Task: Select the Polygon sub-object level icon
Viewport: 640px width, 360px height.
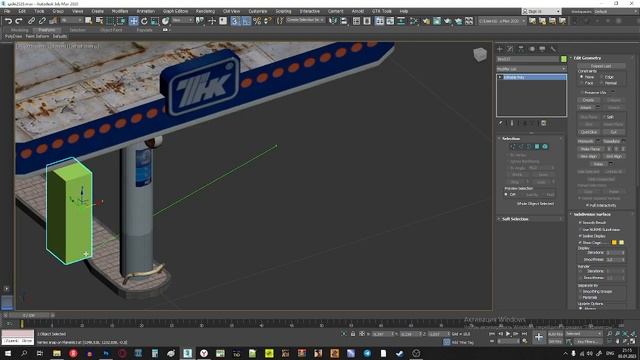Action: 537,147
